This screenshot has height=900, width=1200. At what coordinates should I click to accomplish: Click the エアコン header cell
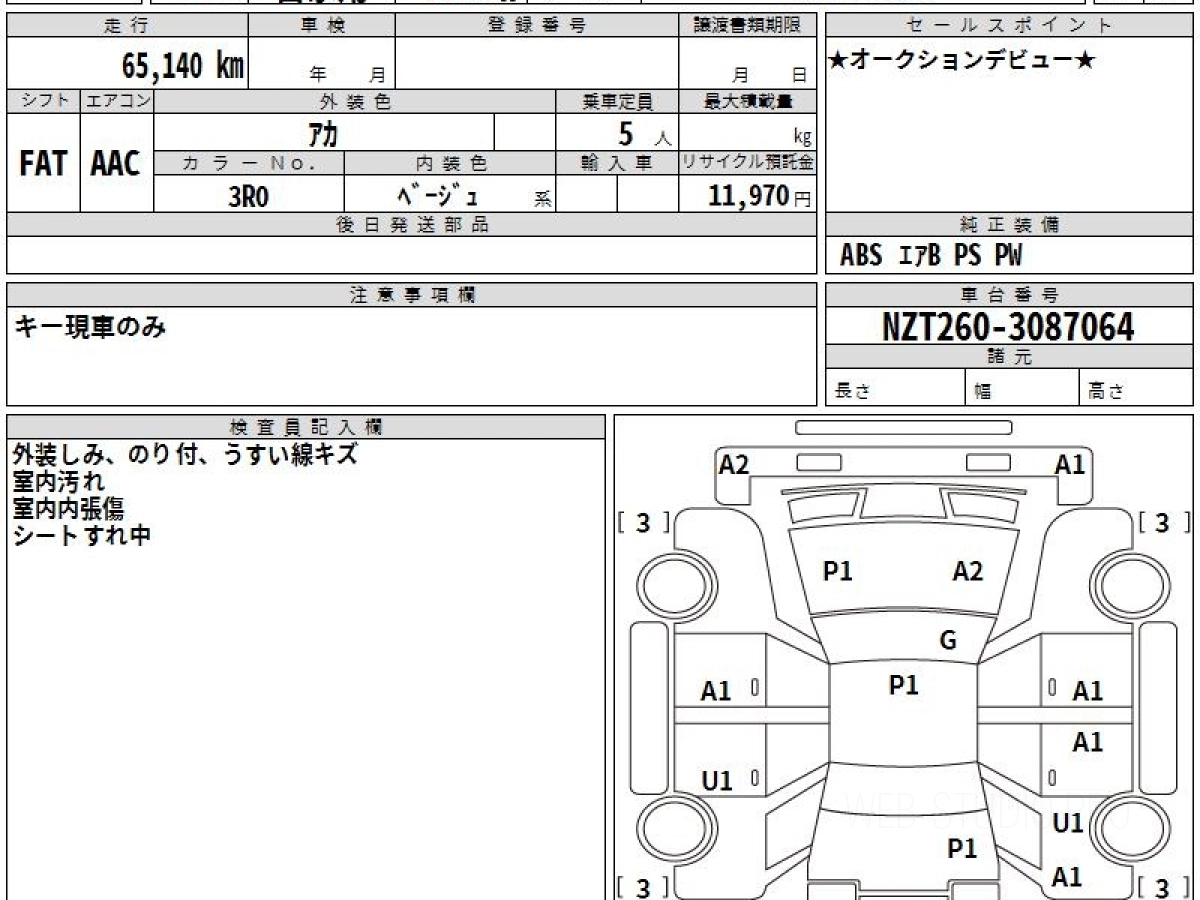(x=117, y=101)
